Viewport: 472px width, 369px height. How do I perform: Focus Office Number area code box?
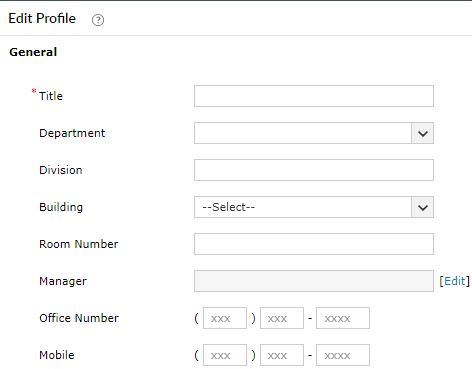225,318
